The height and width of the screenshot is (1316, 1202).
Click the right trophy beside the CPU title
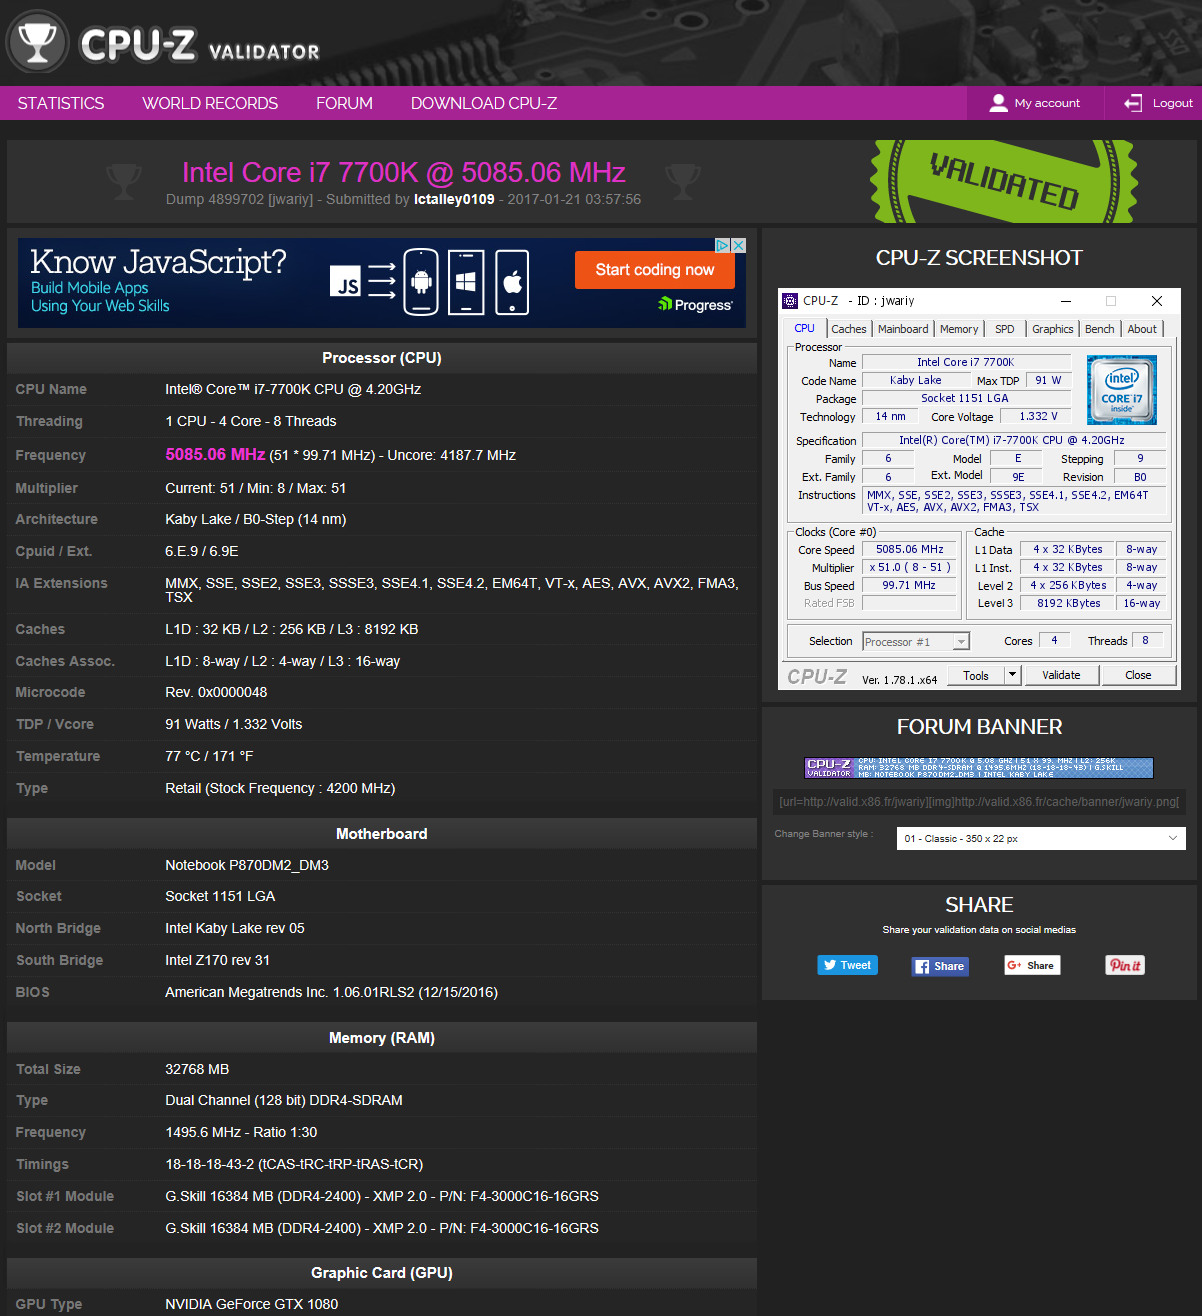682,181
